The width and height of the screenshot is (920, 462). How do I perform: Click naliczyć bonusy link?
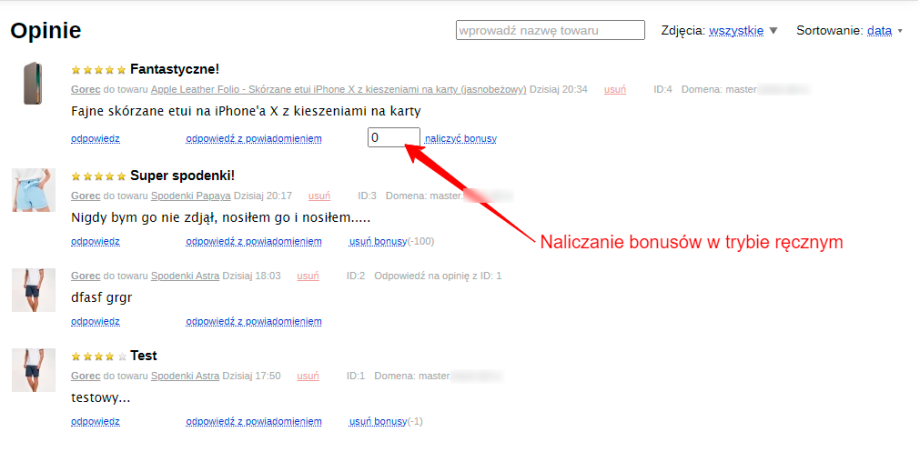click(460, 139)
